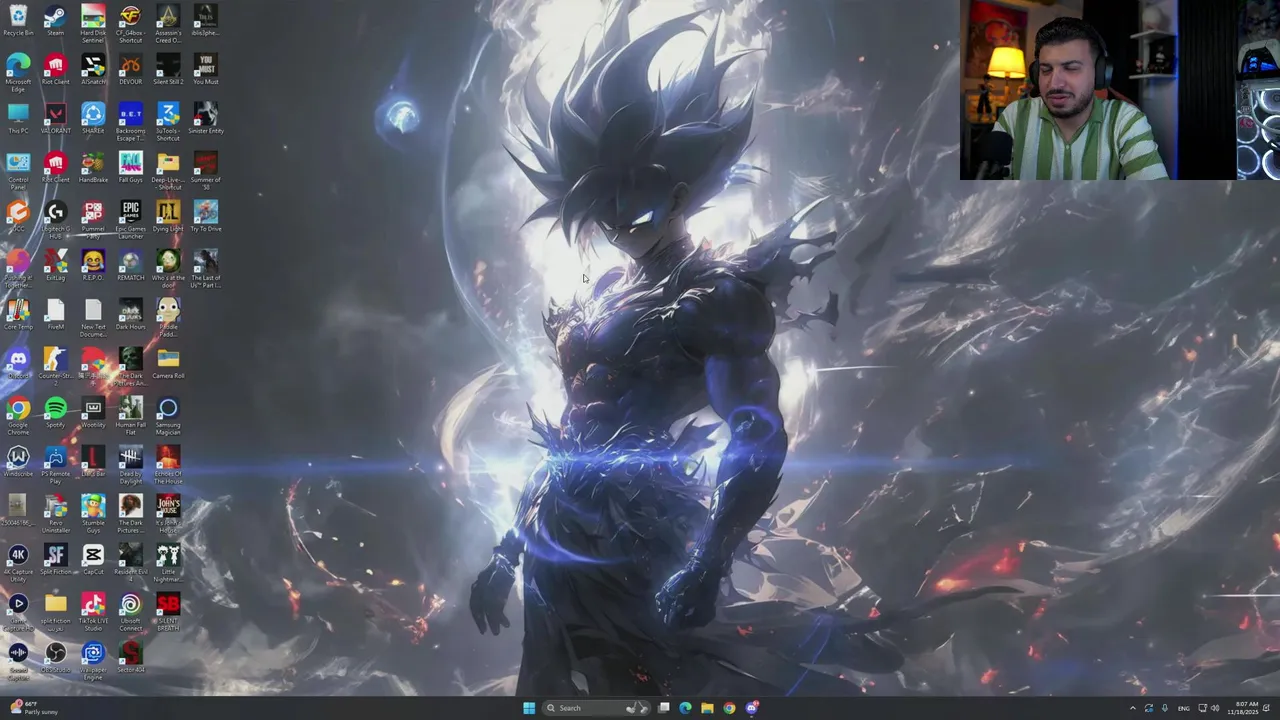This screenshot has width=1280, height=720.
Task: Open File Explorer from the taskbar
Action: click(x=707, y=708)
